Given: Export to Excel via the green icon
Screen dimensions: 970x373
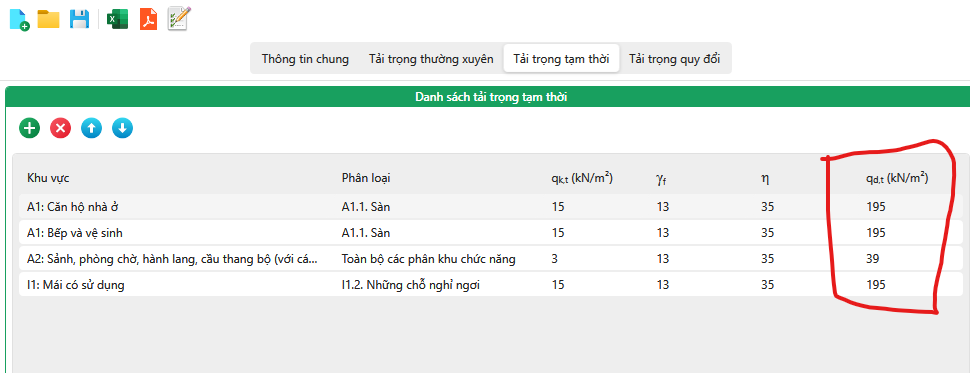Looking at the screenshot, I should 117,19.
